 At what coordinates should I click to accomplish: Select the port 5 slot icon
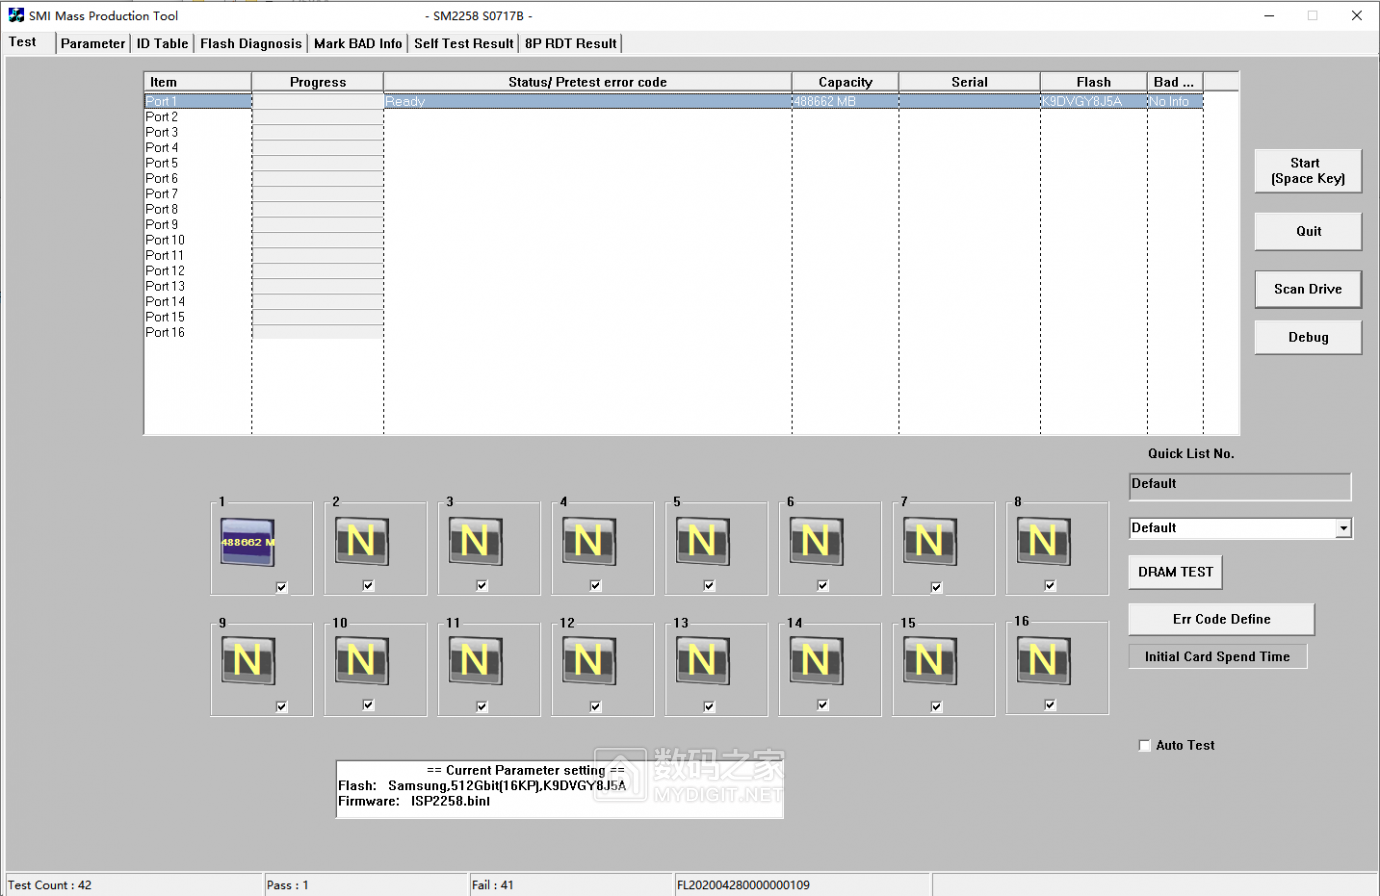pyautogui.click(x=702, y=542)
